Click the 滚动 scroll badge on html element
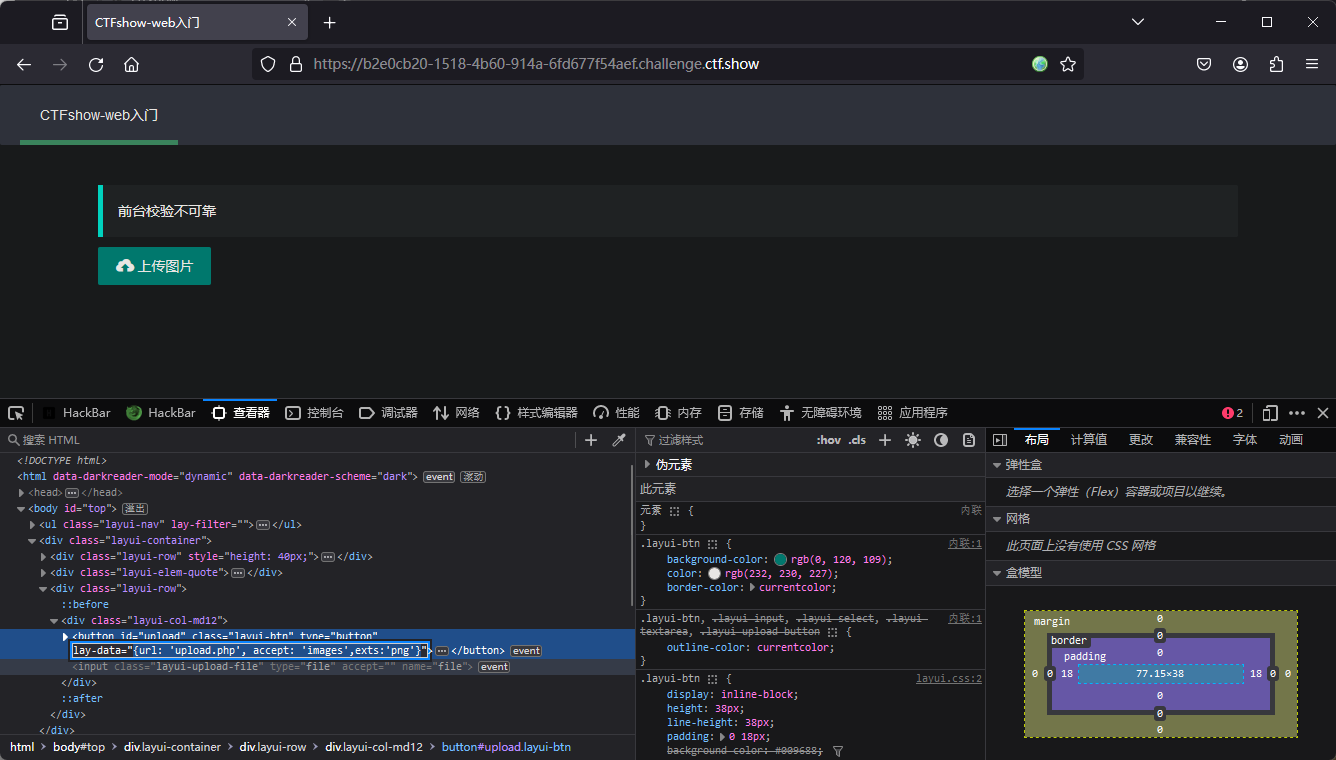The image size is (1336, 760). 473,477
